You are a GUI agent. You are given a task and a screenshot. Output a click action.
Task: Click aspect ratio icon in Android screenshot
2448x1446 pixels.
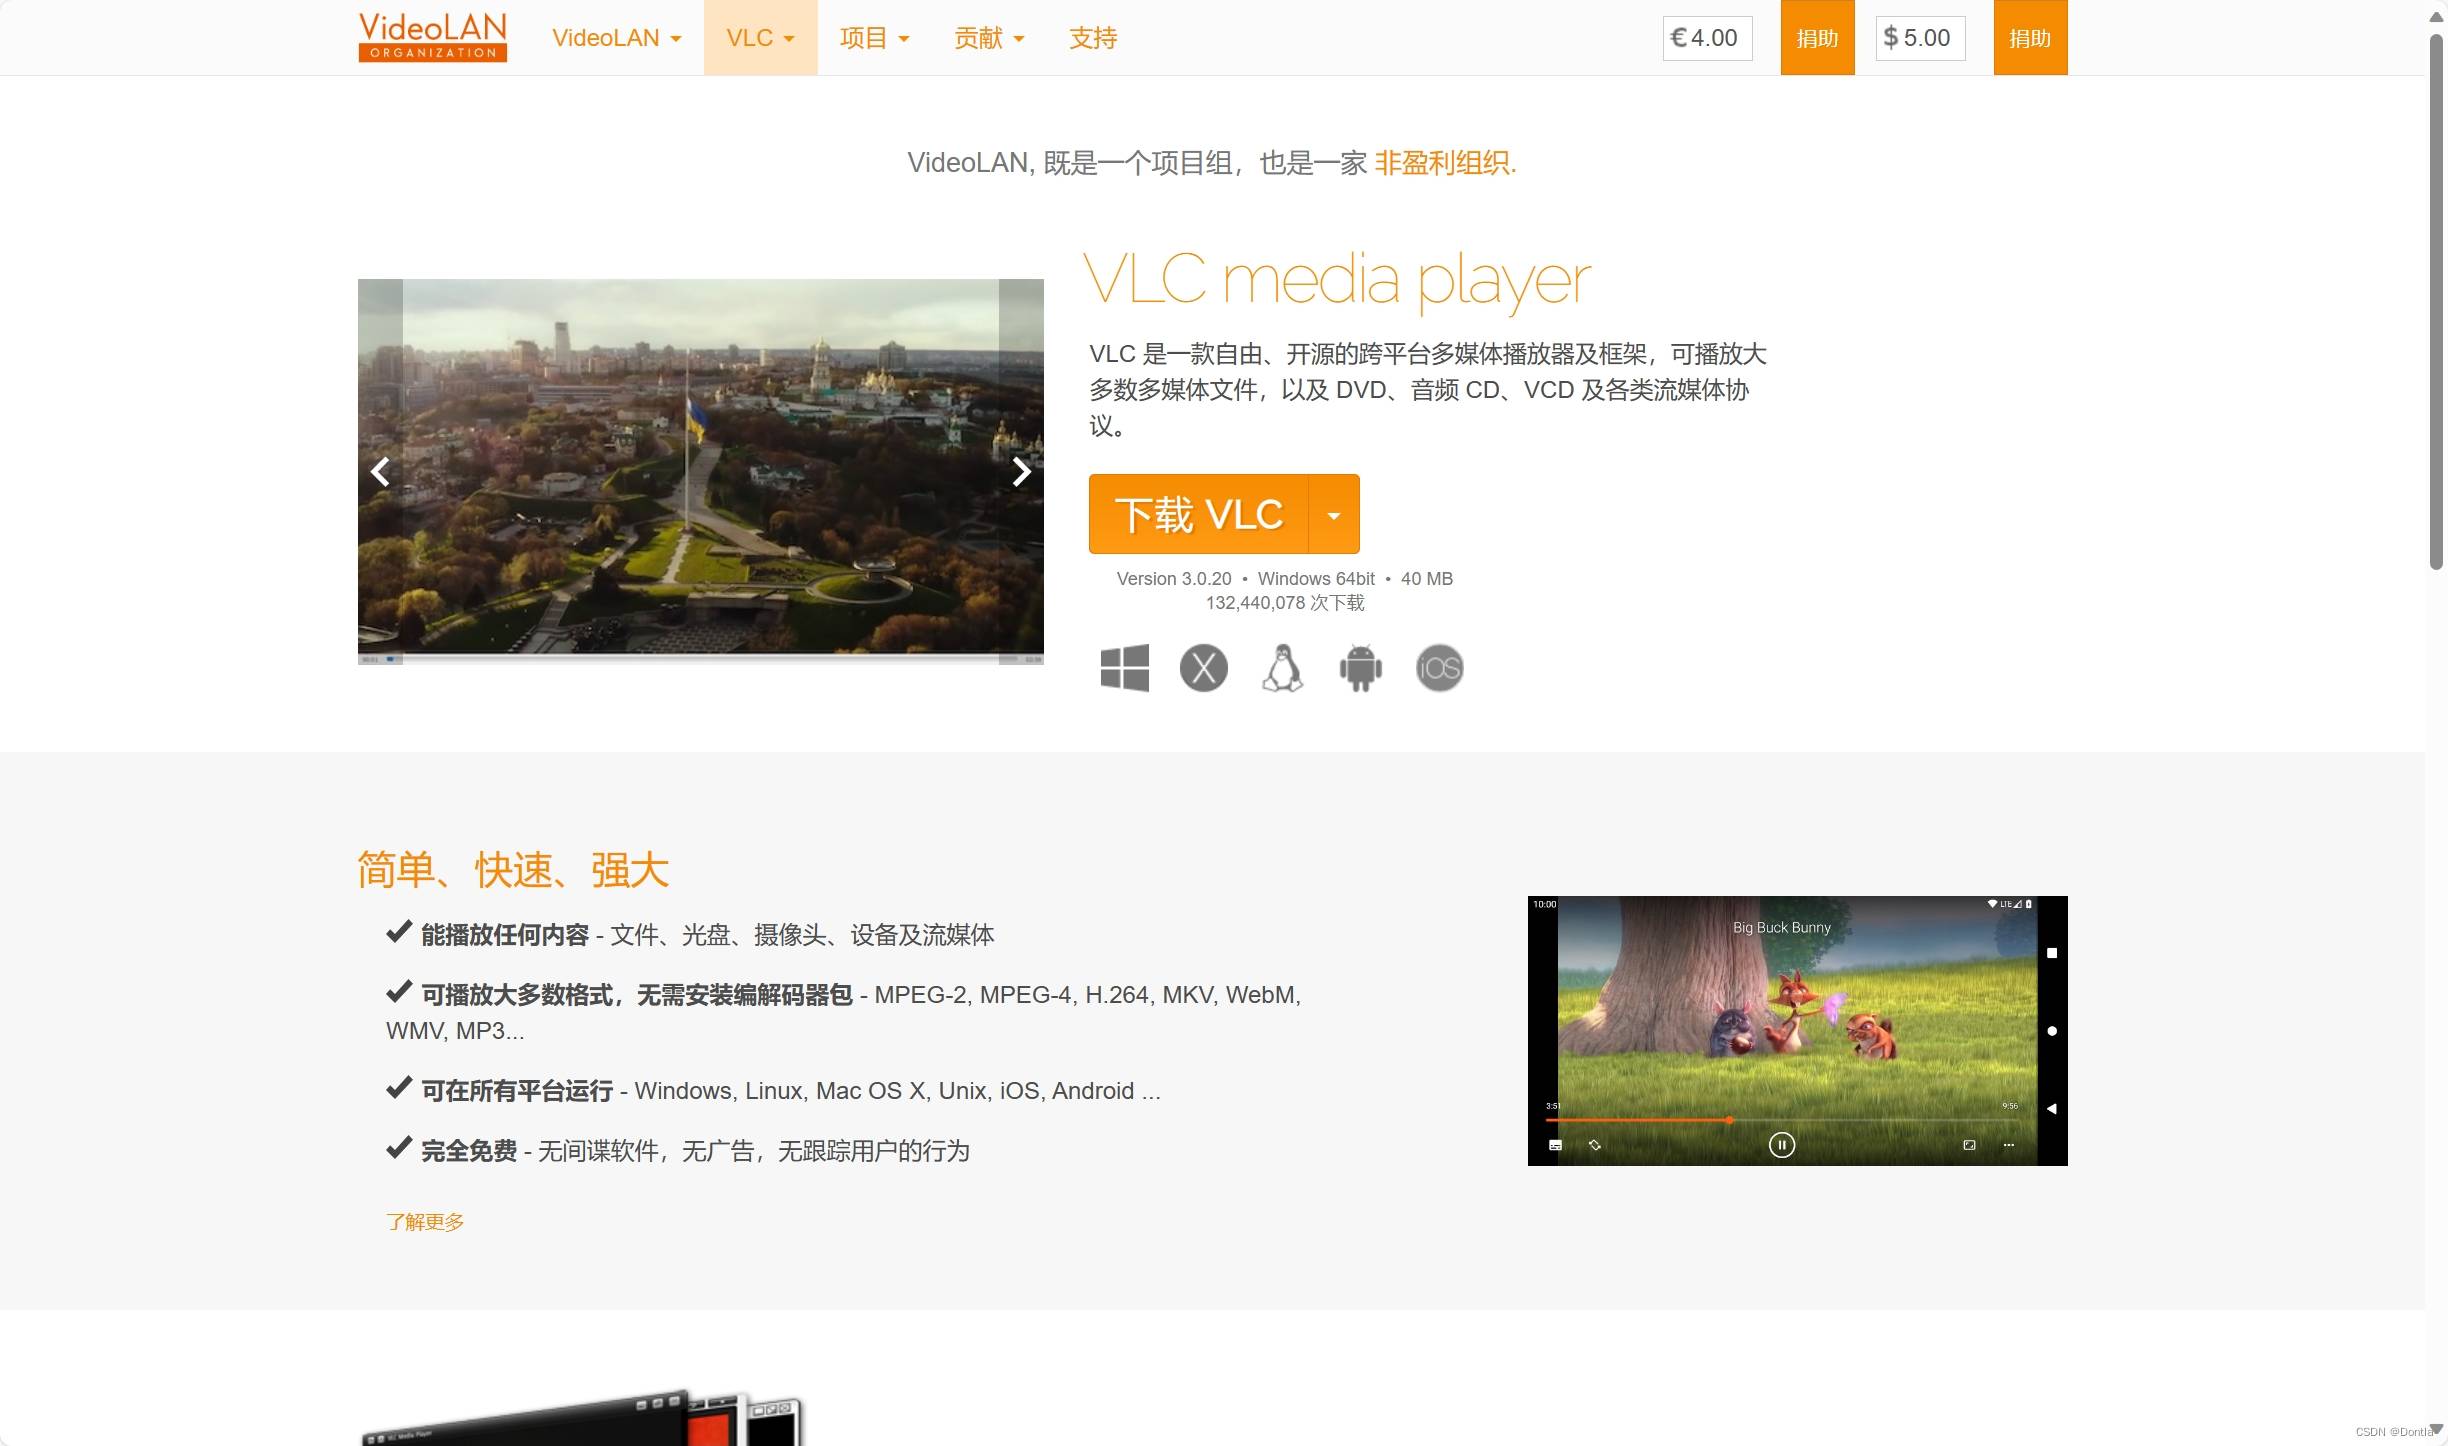(1969, 1145)
